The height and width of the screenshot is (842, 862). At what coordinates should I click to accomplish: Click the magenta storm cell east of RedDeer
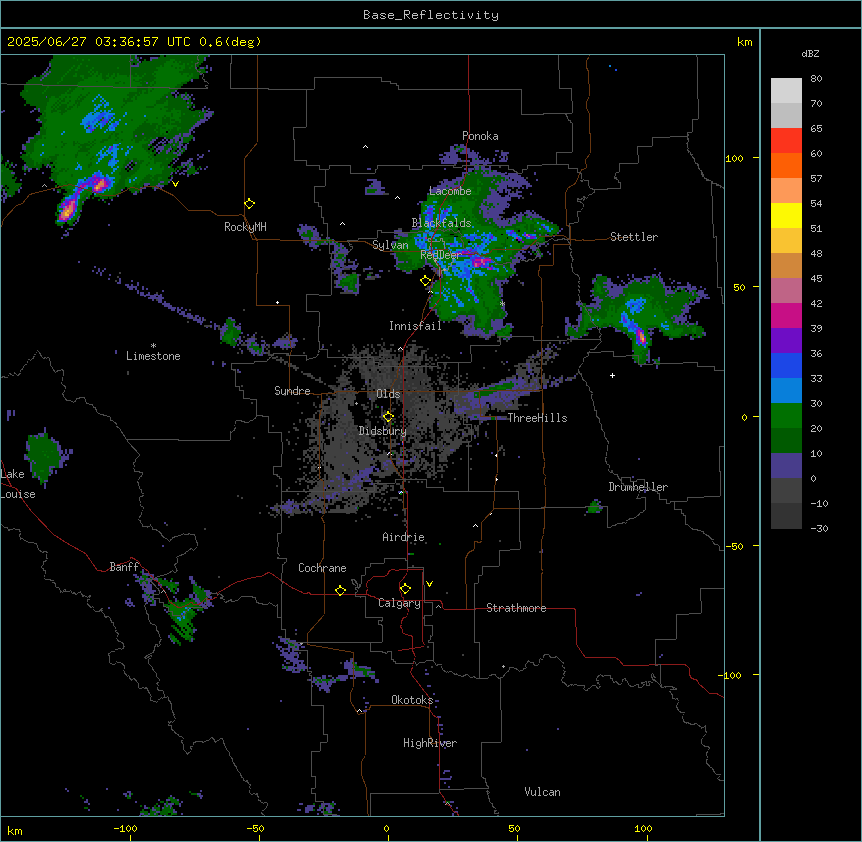click(482, 262)
